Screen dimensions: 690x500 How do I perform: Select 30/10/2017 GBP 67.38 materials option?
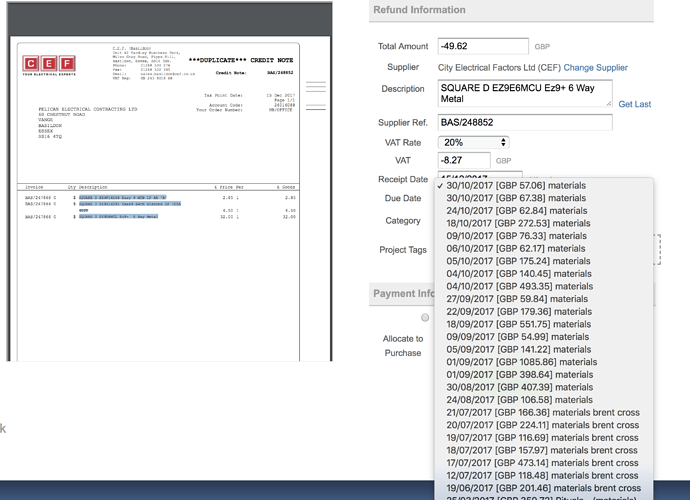tap(543, 198)
